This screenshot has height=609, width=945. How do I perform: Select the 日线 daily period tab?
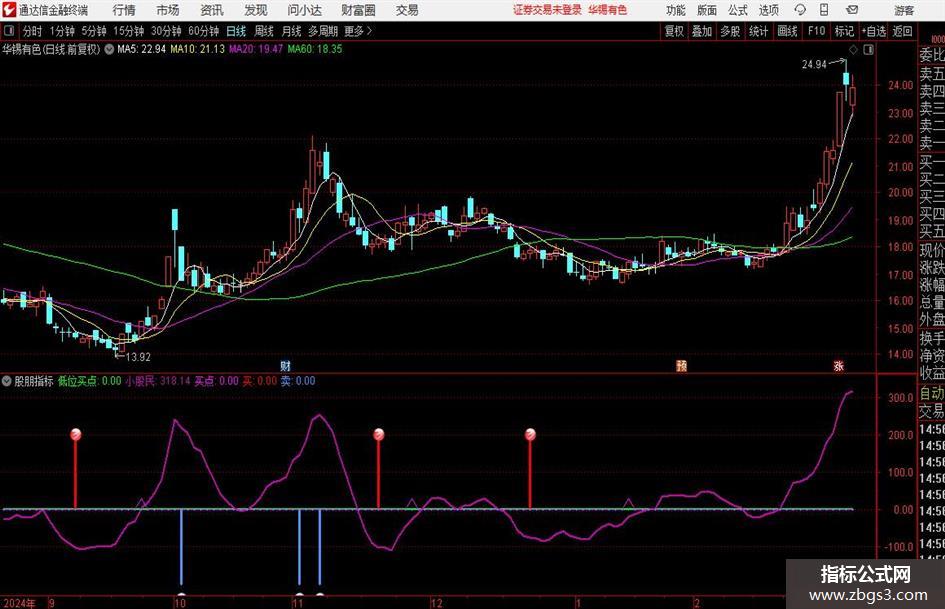pyautogui.click(x=236, y=31)
